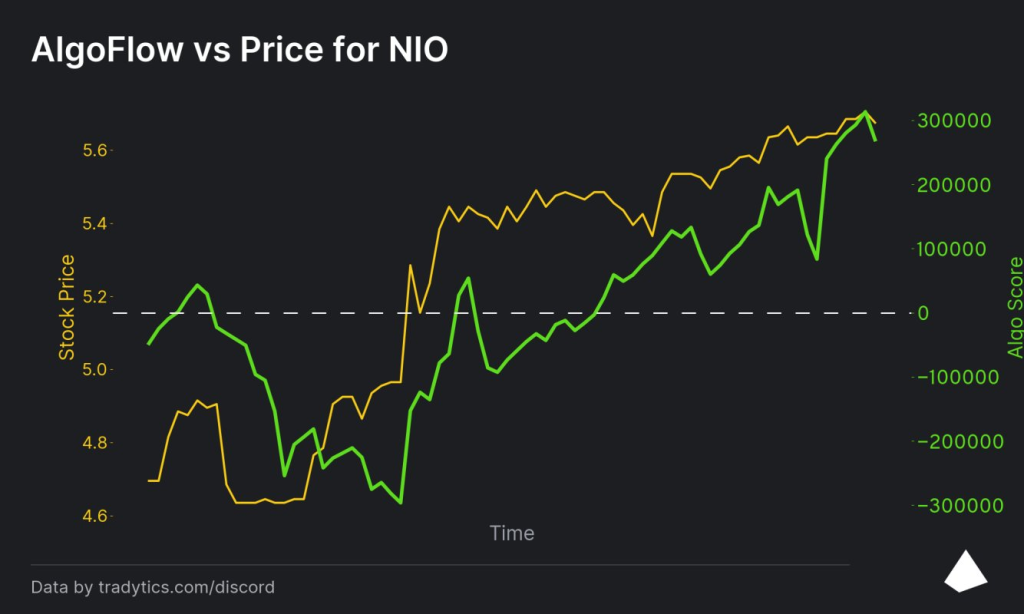
Task: Click the −100000 algo score tick label
Action: [957, 377]
